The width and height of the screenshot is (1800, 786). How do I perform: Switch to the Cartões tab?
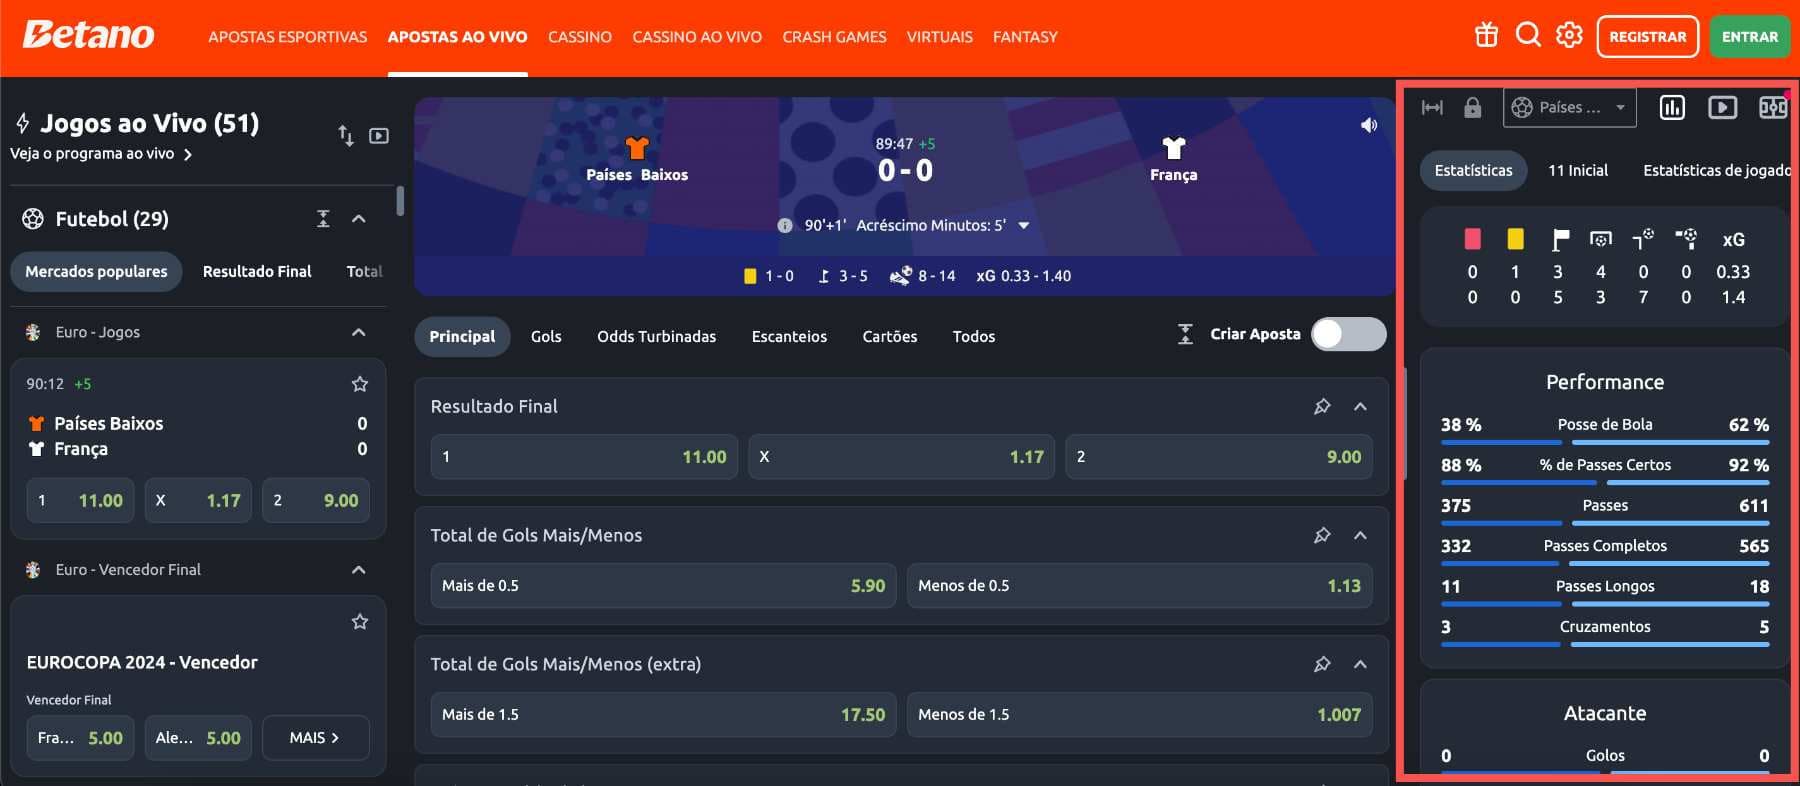(890, 336)
